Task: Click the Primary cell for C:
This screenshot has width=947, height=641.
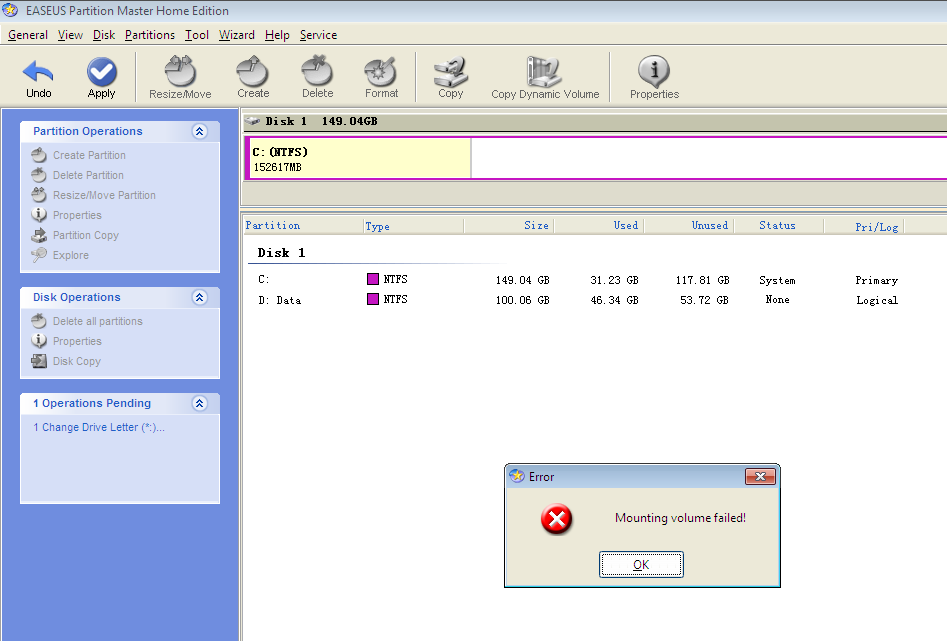Action: (876, 280)
